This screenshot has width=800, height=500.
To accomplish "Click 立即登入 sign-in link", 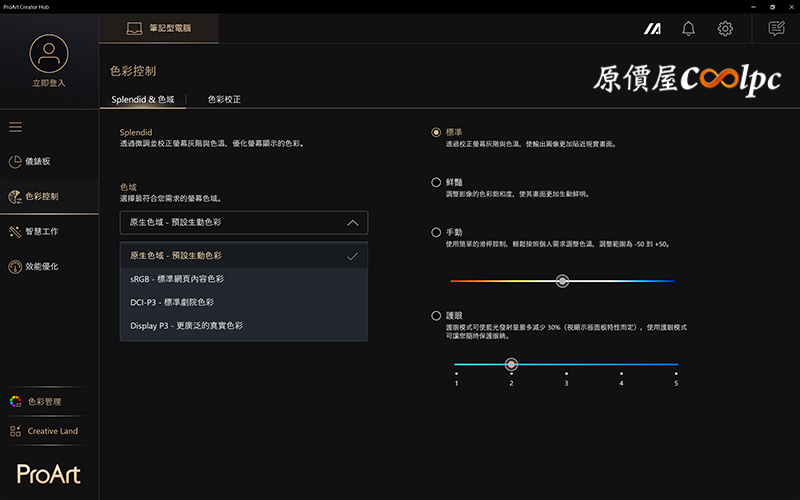I will [49, 83].
